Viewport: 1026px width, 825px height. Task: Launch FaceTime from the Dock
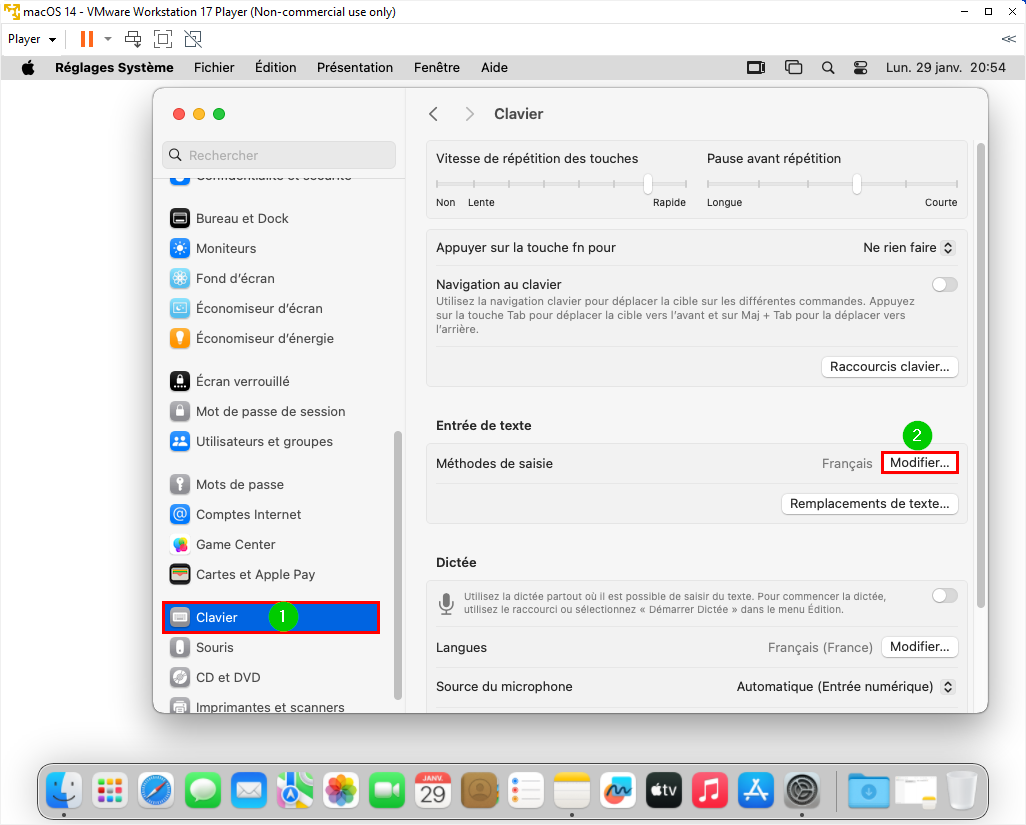[x=387, y=790]
